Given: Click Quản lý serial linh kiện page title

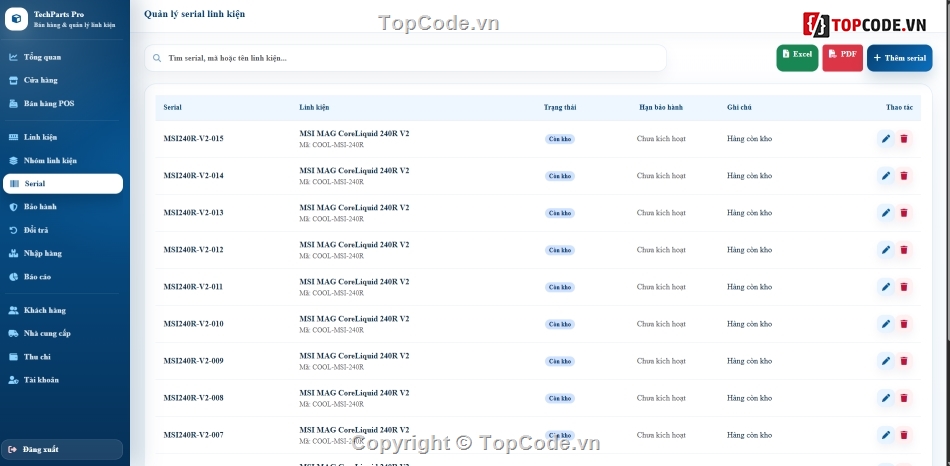Looking at the screenshot, I should coord(194,14).
